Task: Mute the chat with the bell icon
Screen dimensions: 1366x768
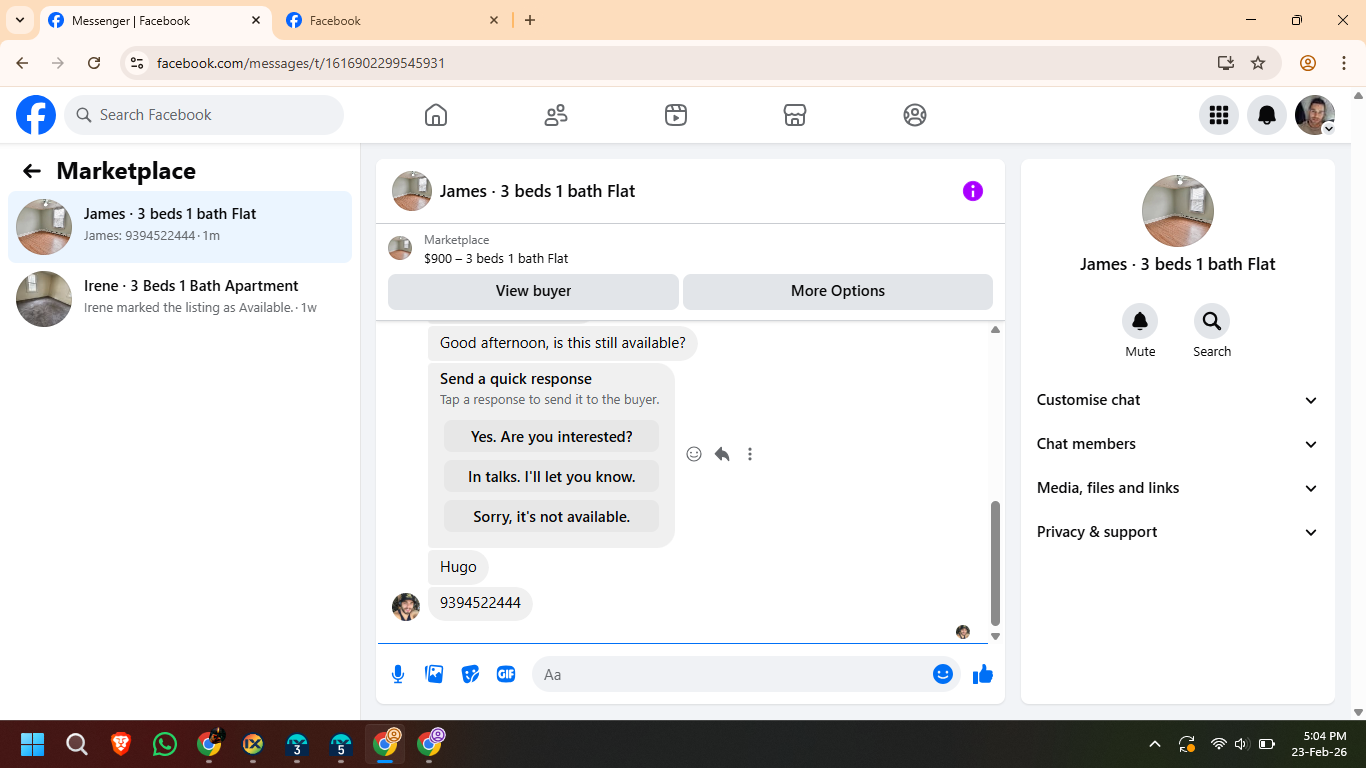Action: (x=1140, y=321)
